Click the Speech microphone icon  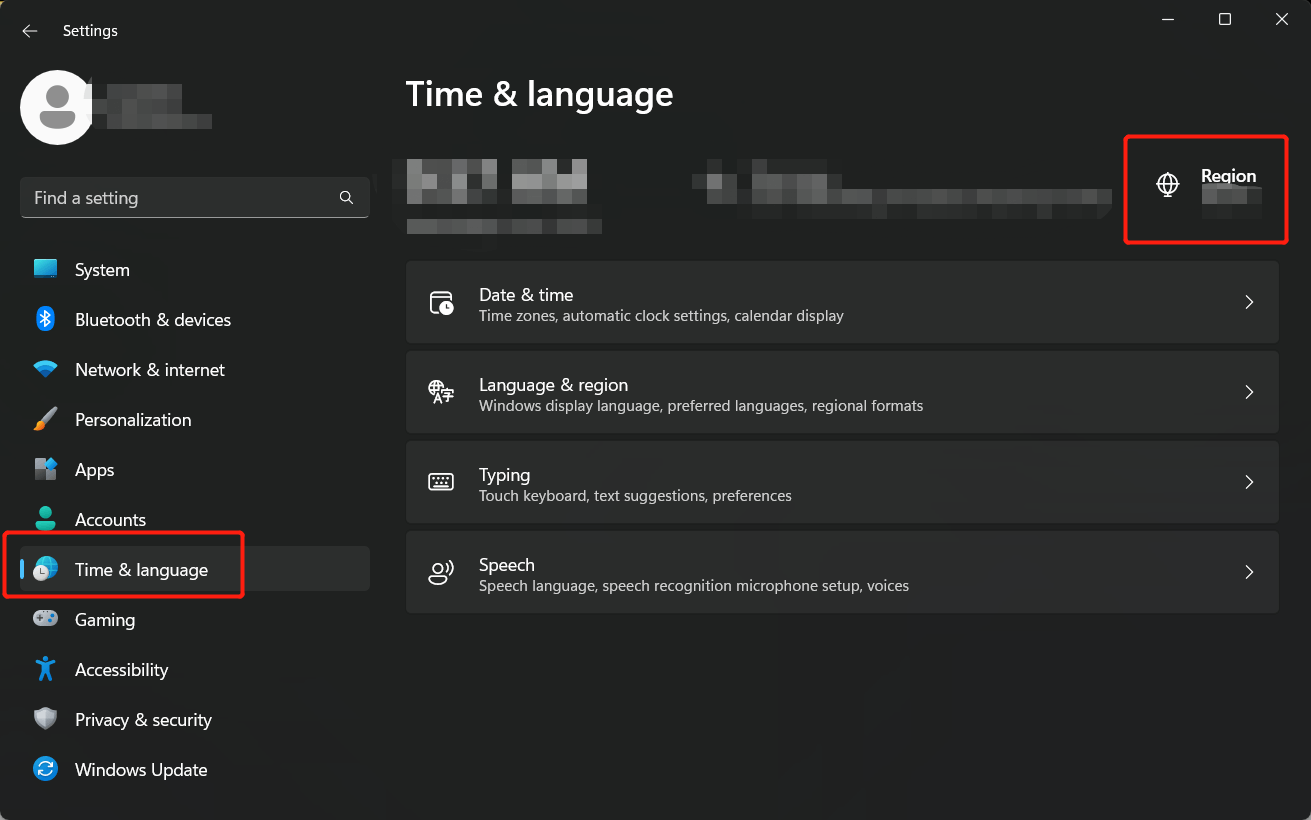(x=440, y=572)
